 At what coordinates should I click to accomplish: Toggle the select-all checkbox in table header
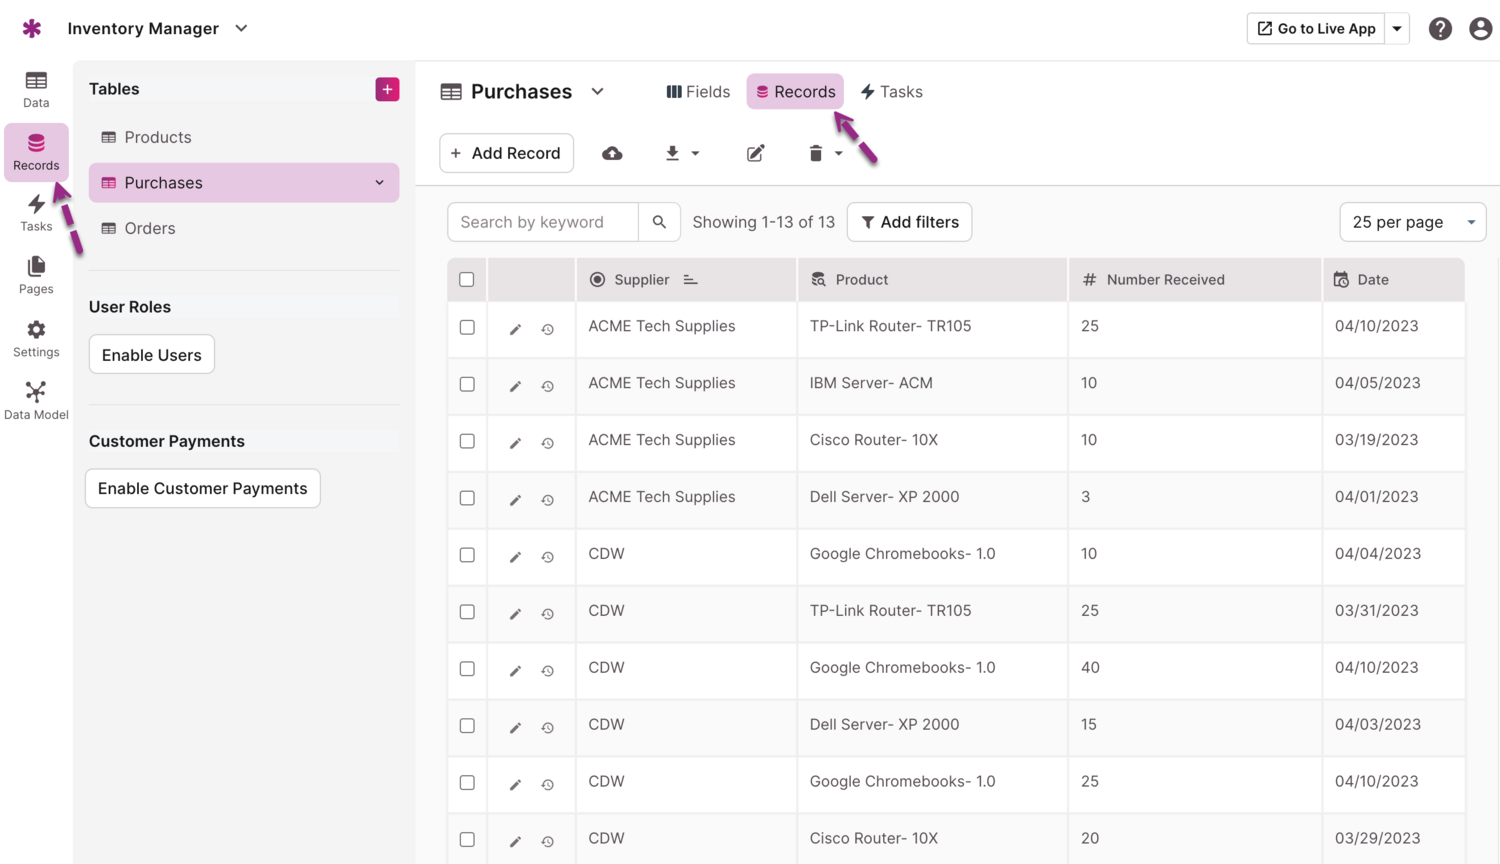(467, 280)
